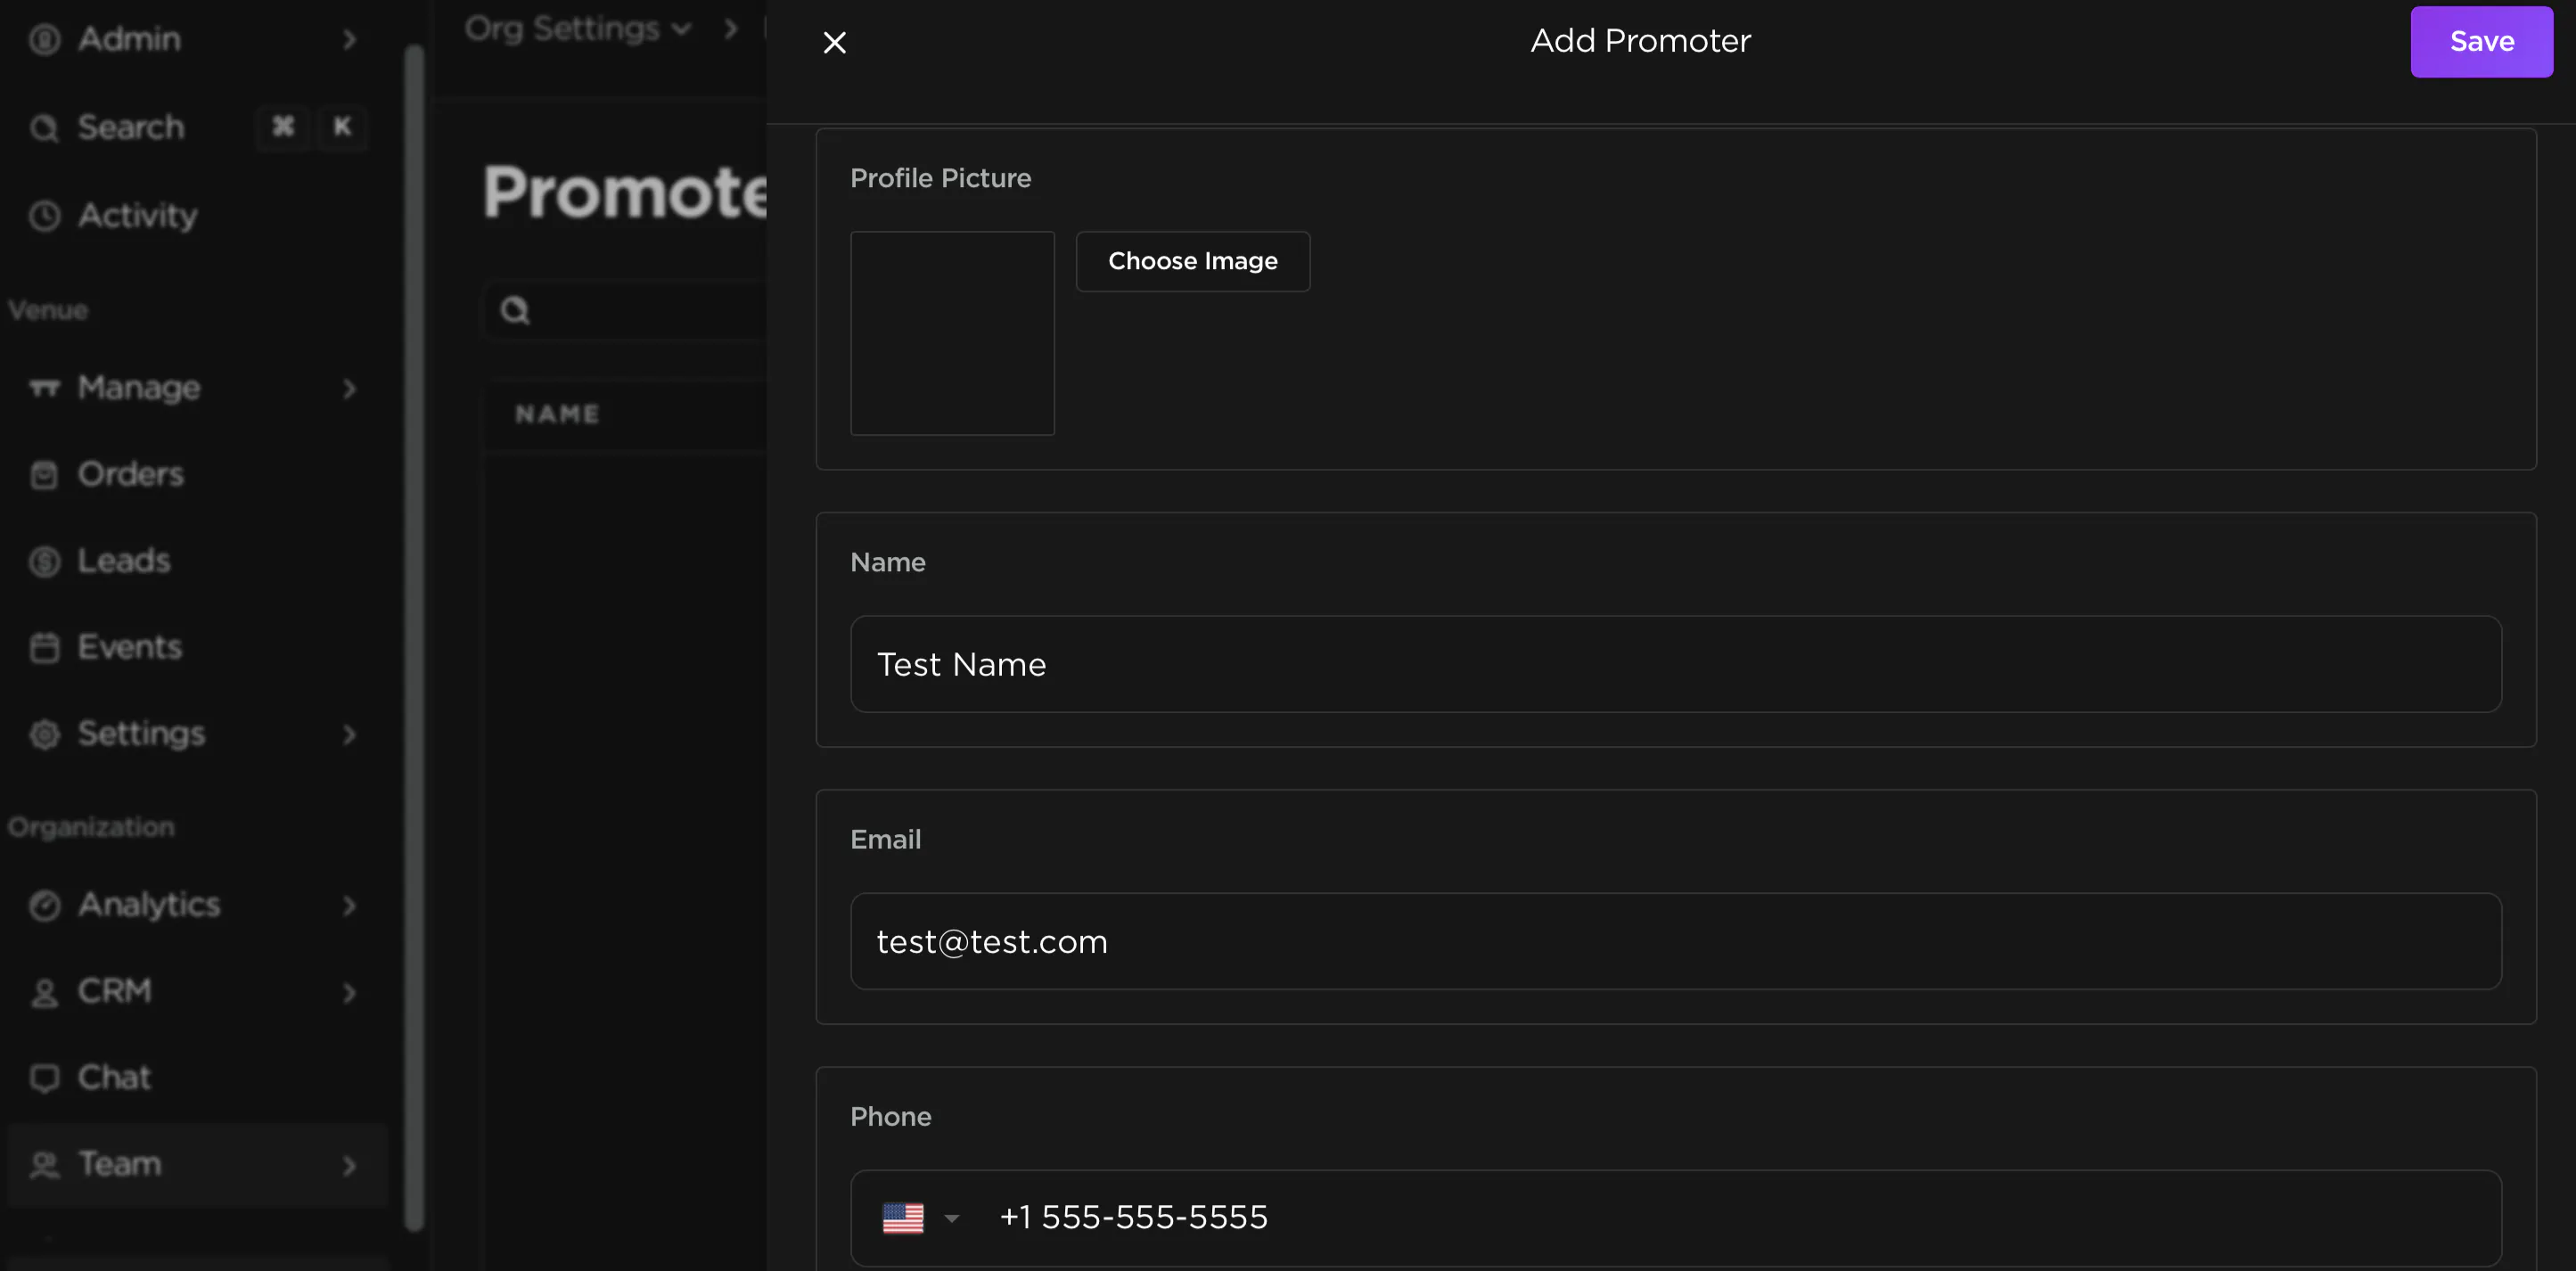Click the Chat bubble icon
2576x1271 pixels.
click(x=44, y=1078)
